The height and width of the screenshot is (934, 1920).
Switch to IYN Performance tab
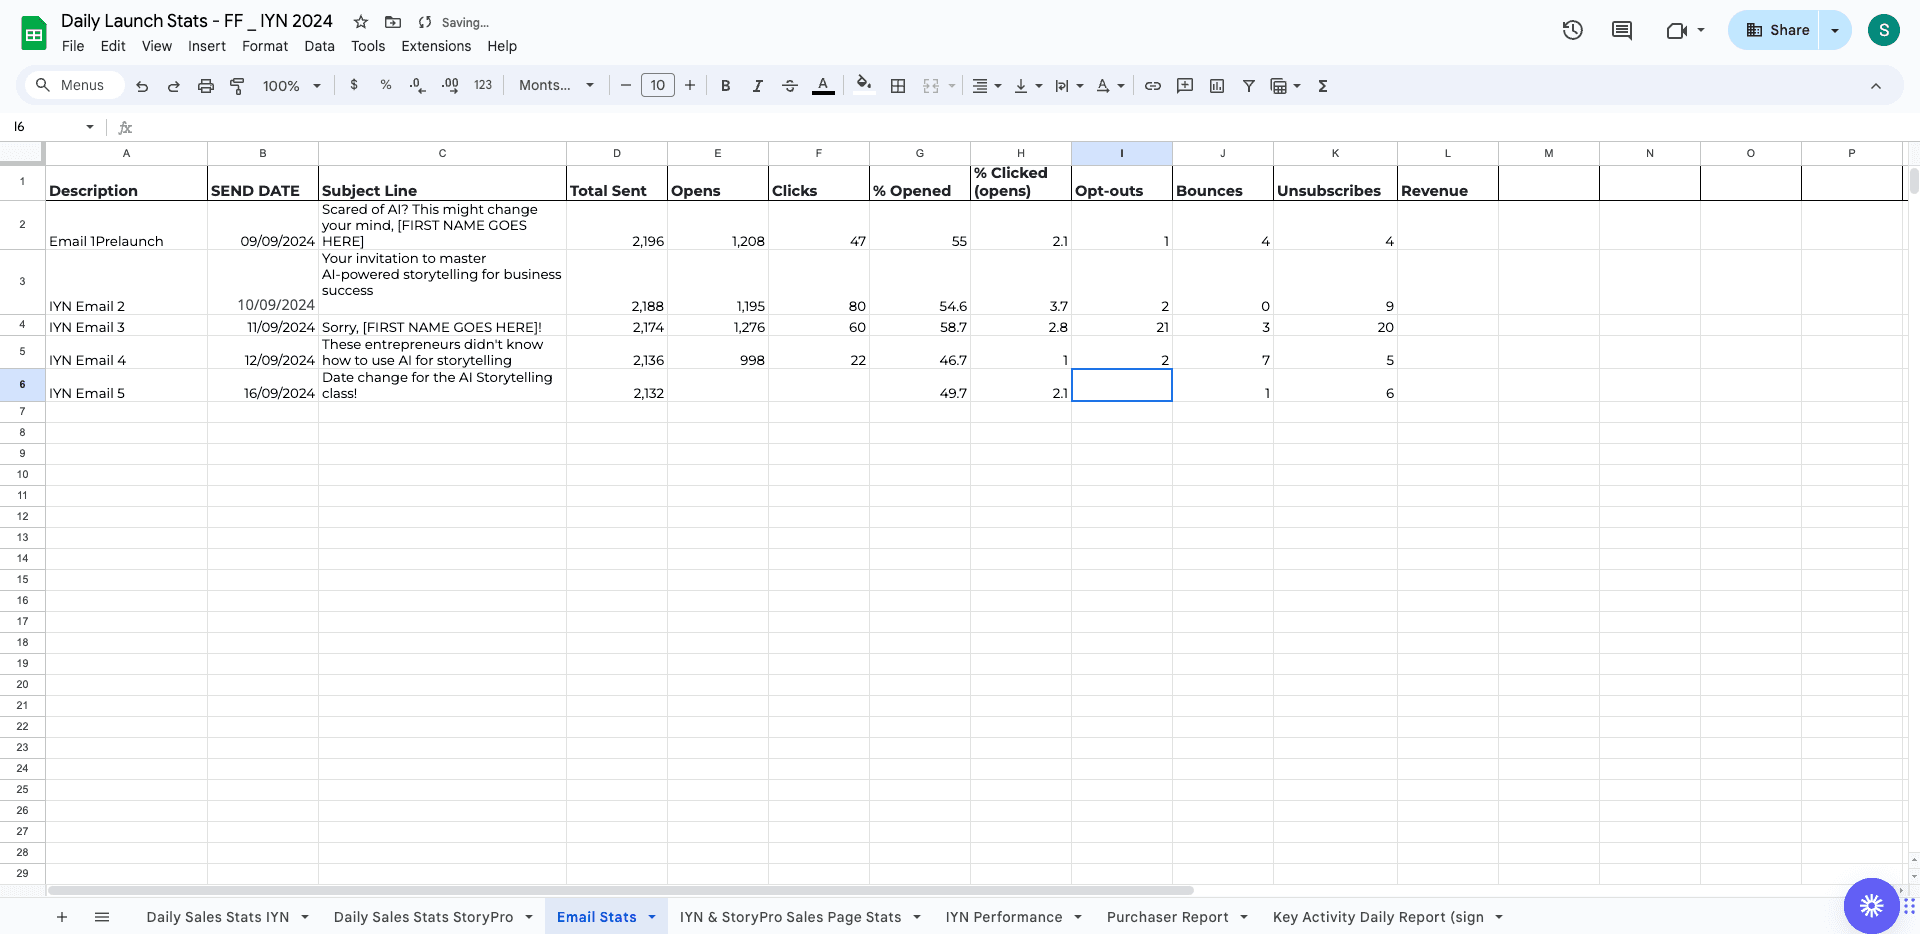tap(1004, 917)
